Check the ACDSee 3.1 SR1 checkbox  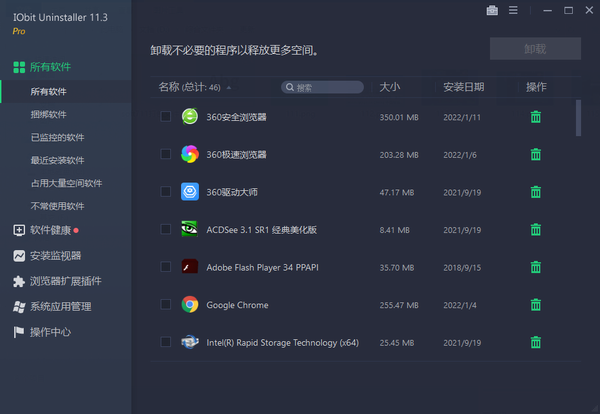(166, 229)
